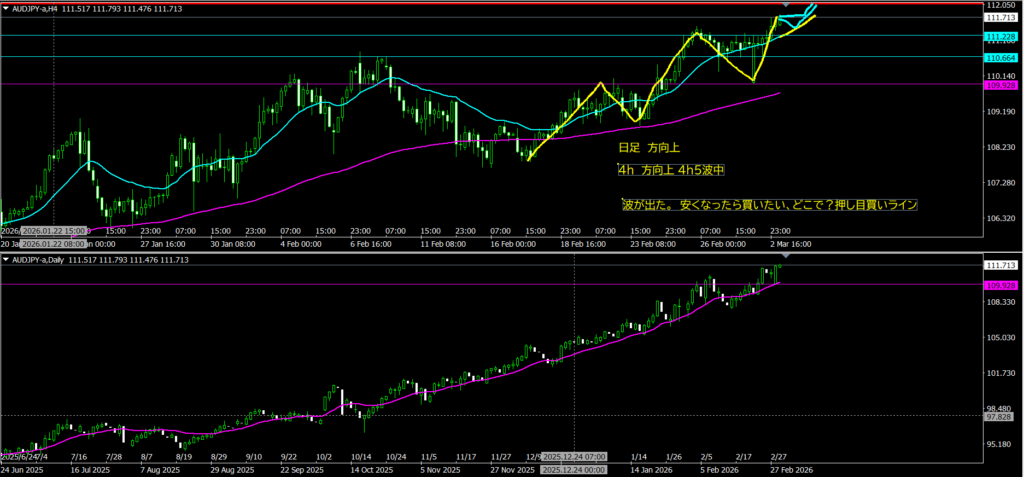This screenshot has height=477, width=1024.
Task: Click the magenta 109.928 label on Daily chart
Action: coord(1001,283)
